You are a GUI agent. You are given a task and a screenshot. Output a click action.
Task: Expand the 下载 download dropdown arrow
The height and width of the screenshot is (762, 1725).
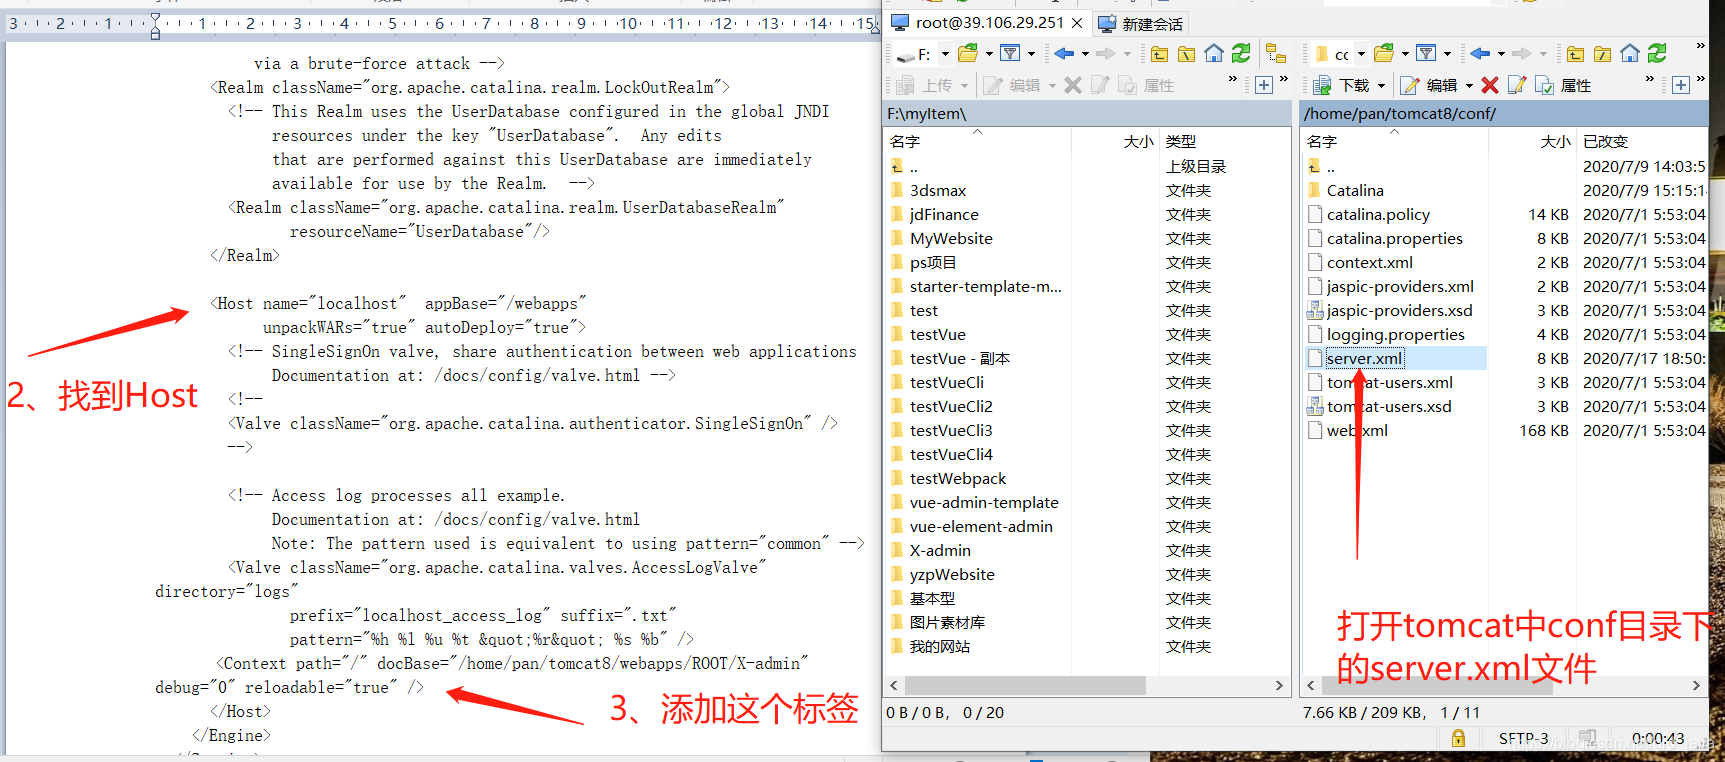tap(1382, 86)
